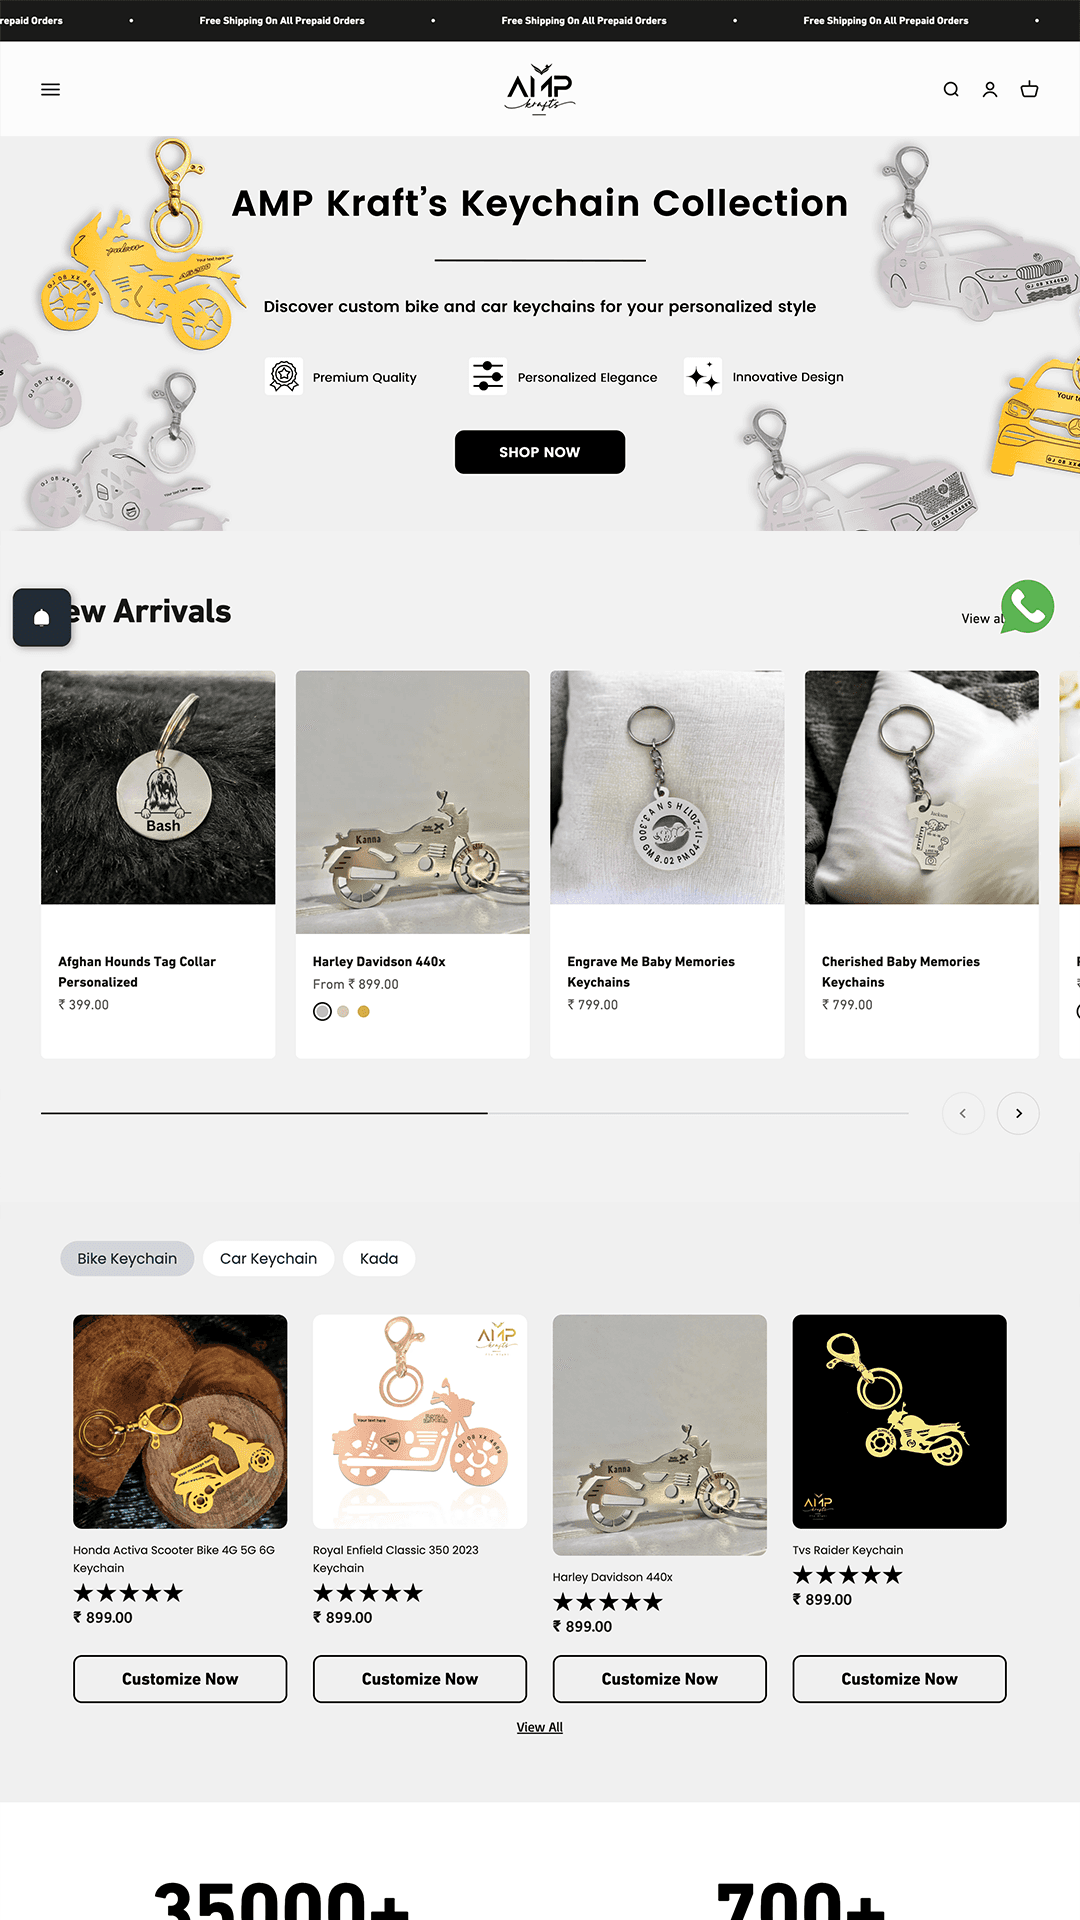The image size is (1080, 1920).
Task: Select the Kada filter chip
Action: (x=378, y=1258)
